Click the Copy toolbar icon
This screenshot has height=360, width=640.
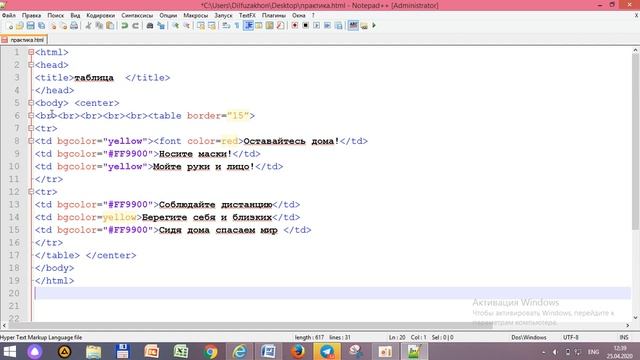99,26
